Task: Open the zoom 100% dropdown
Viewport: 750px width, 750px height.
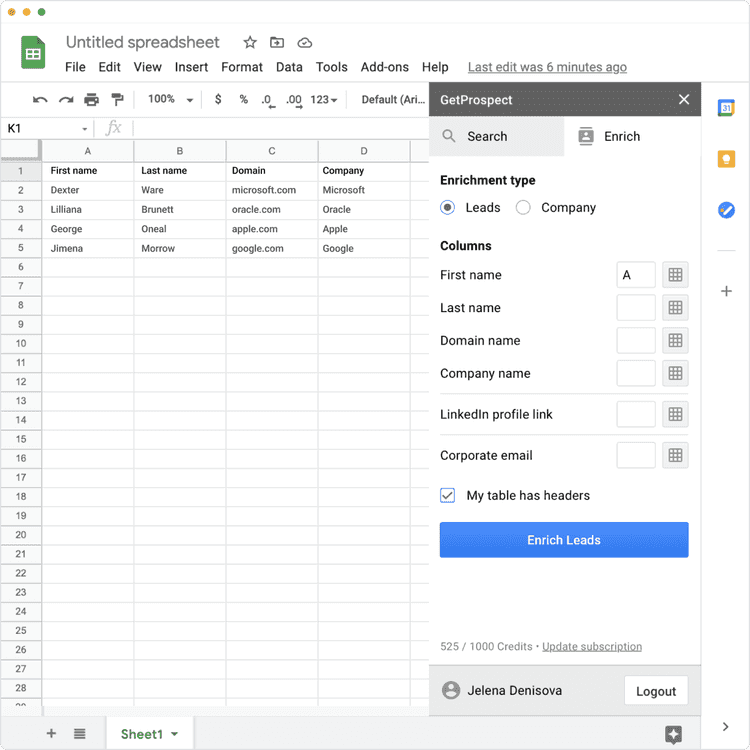Action: (170, 99)
